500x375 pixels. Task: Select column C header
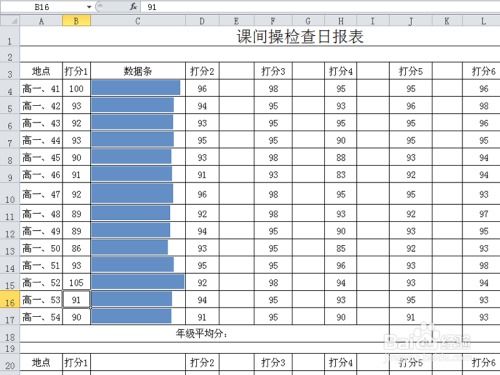click(x=138, y=21)
